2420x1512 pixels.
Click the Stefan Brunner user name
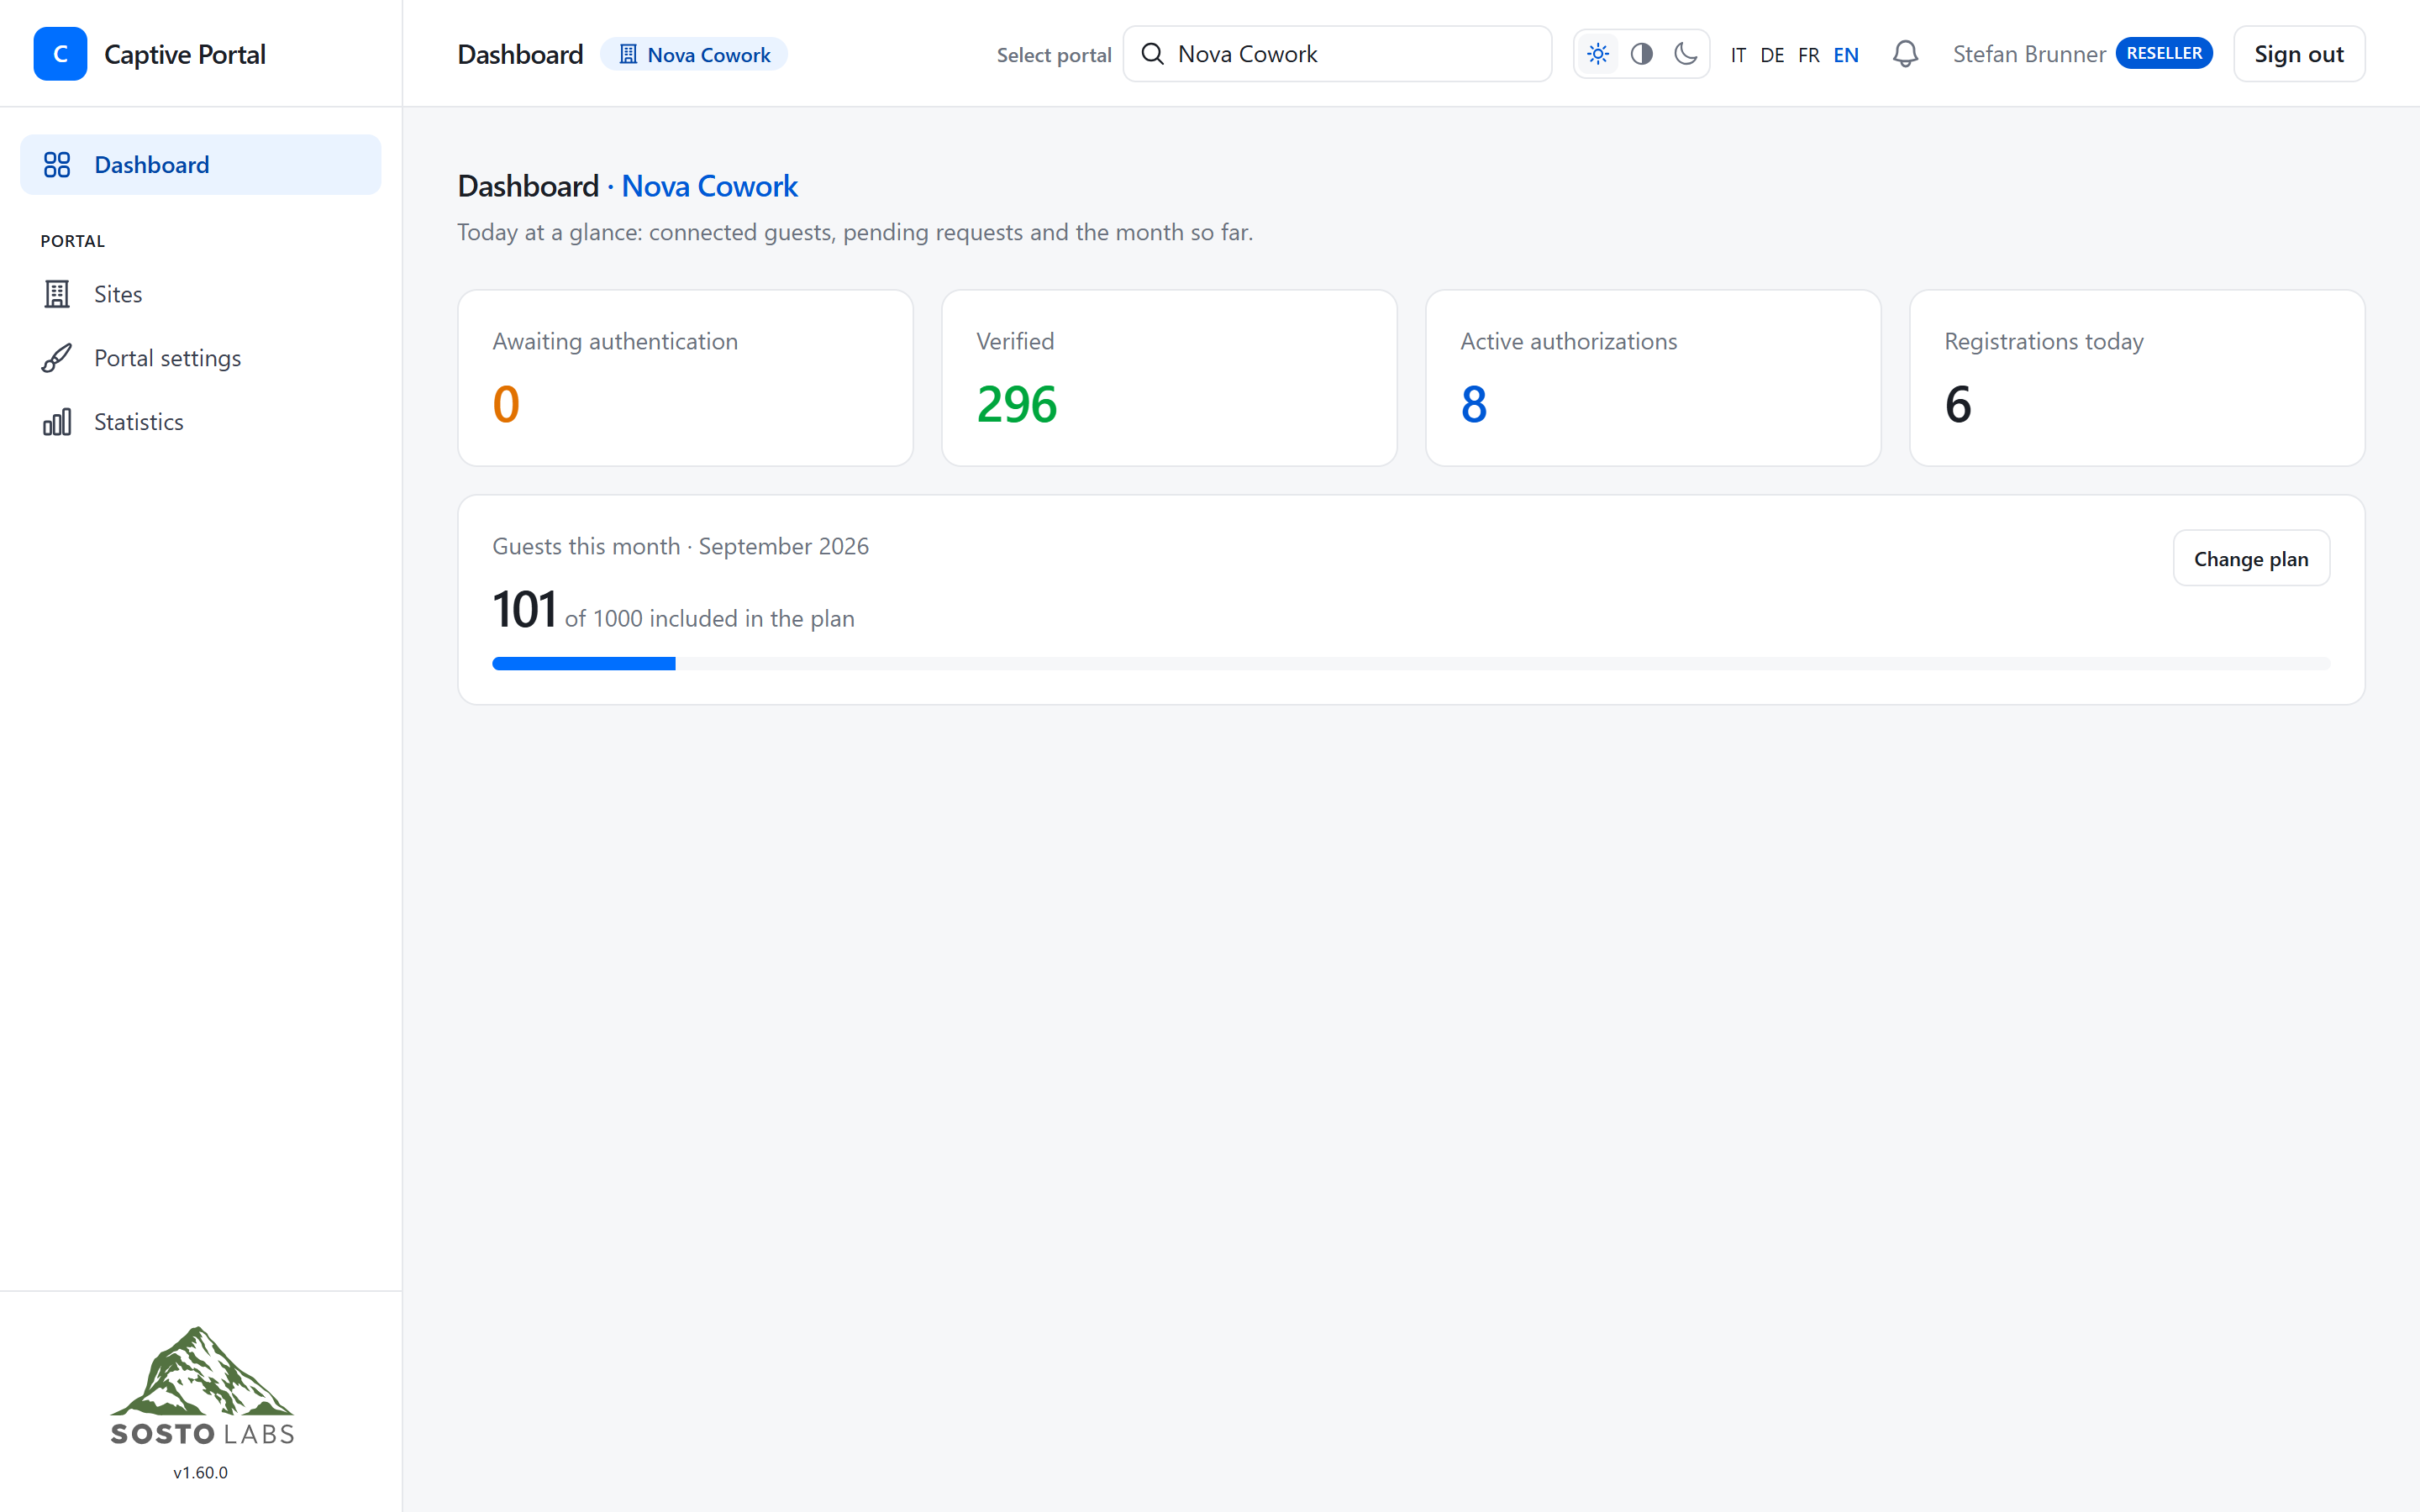coord(2029,54)
